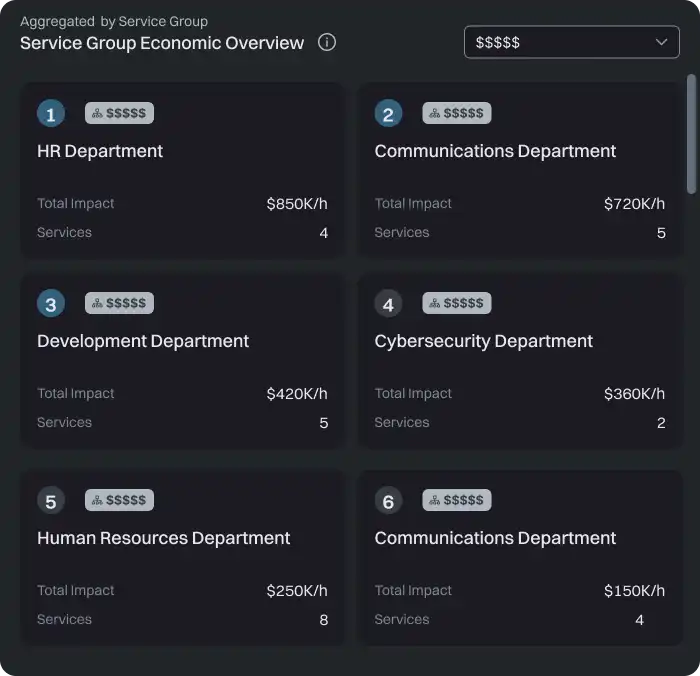Click the $250K/h total impact value
The height and width of the screenshot is (676, 700).
297,591
